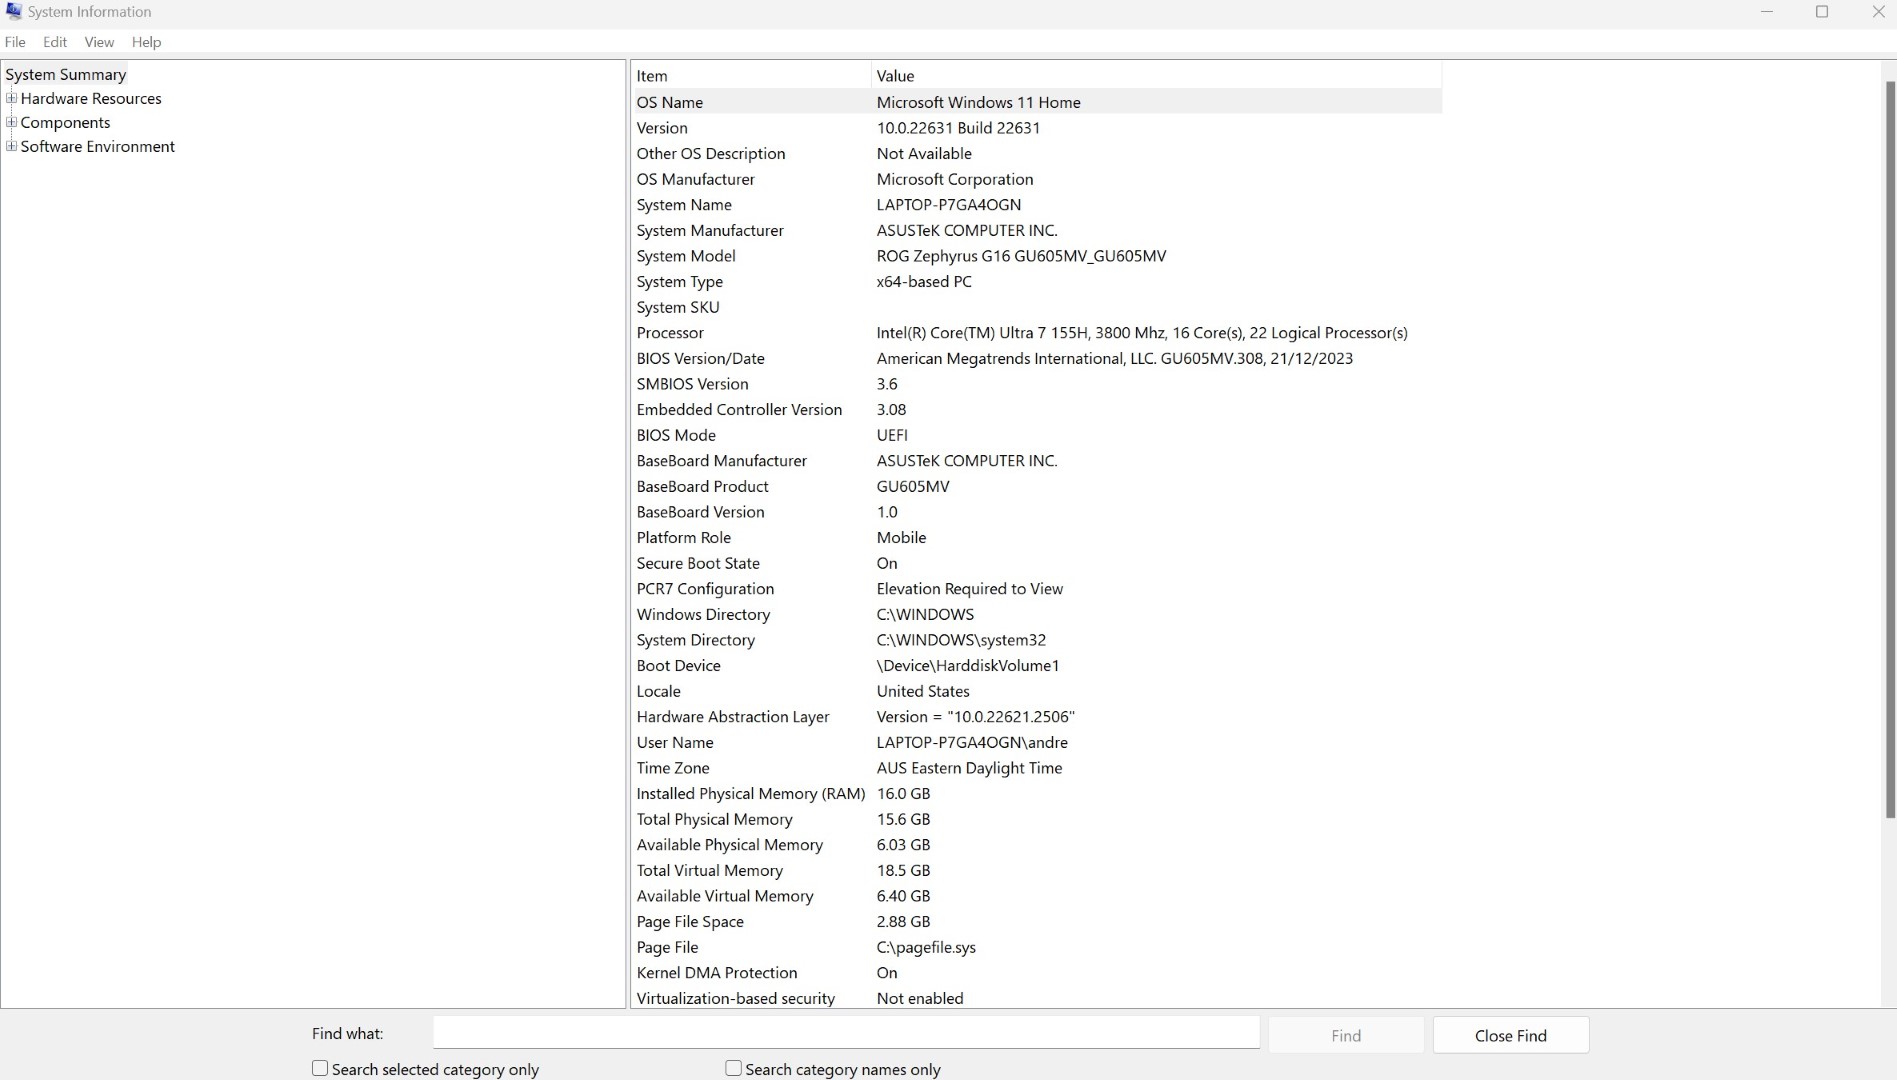Select the OS Name row
The height and width of the screenshot is (1080, 1897).
pos(1037,102)
